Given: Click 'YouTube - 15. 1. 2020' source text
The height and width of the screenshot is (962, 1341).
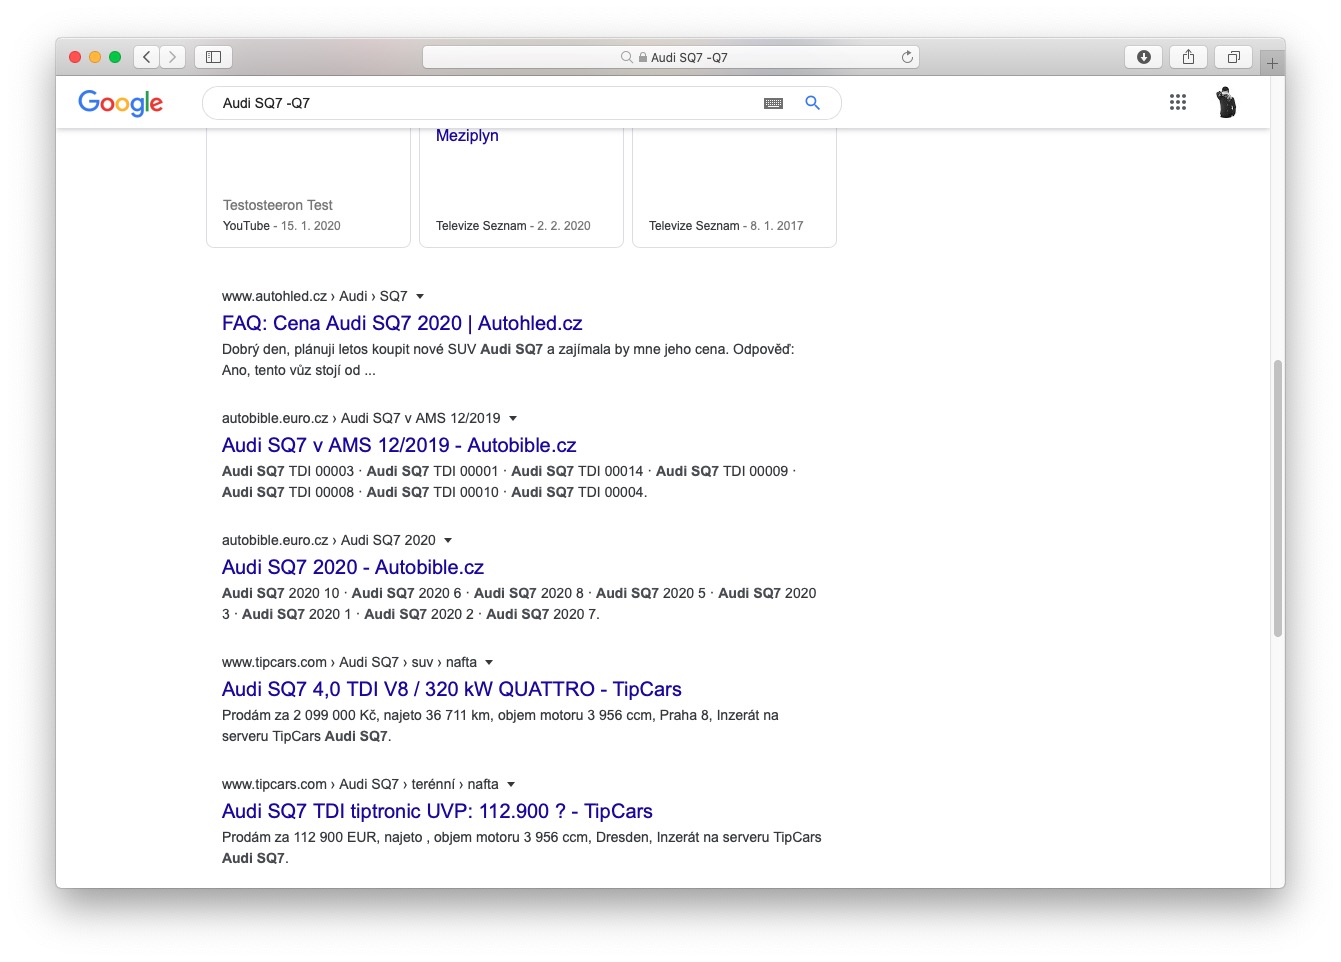Looking at the screenshot, I should click(282, 226).
